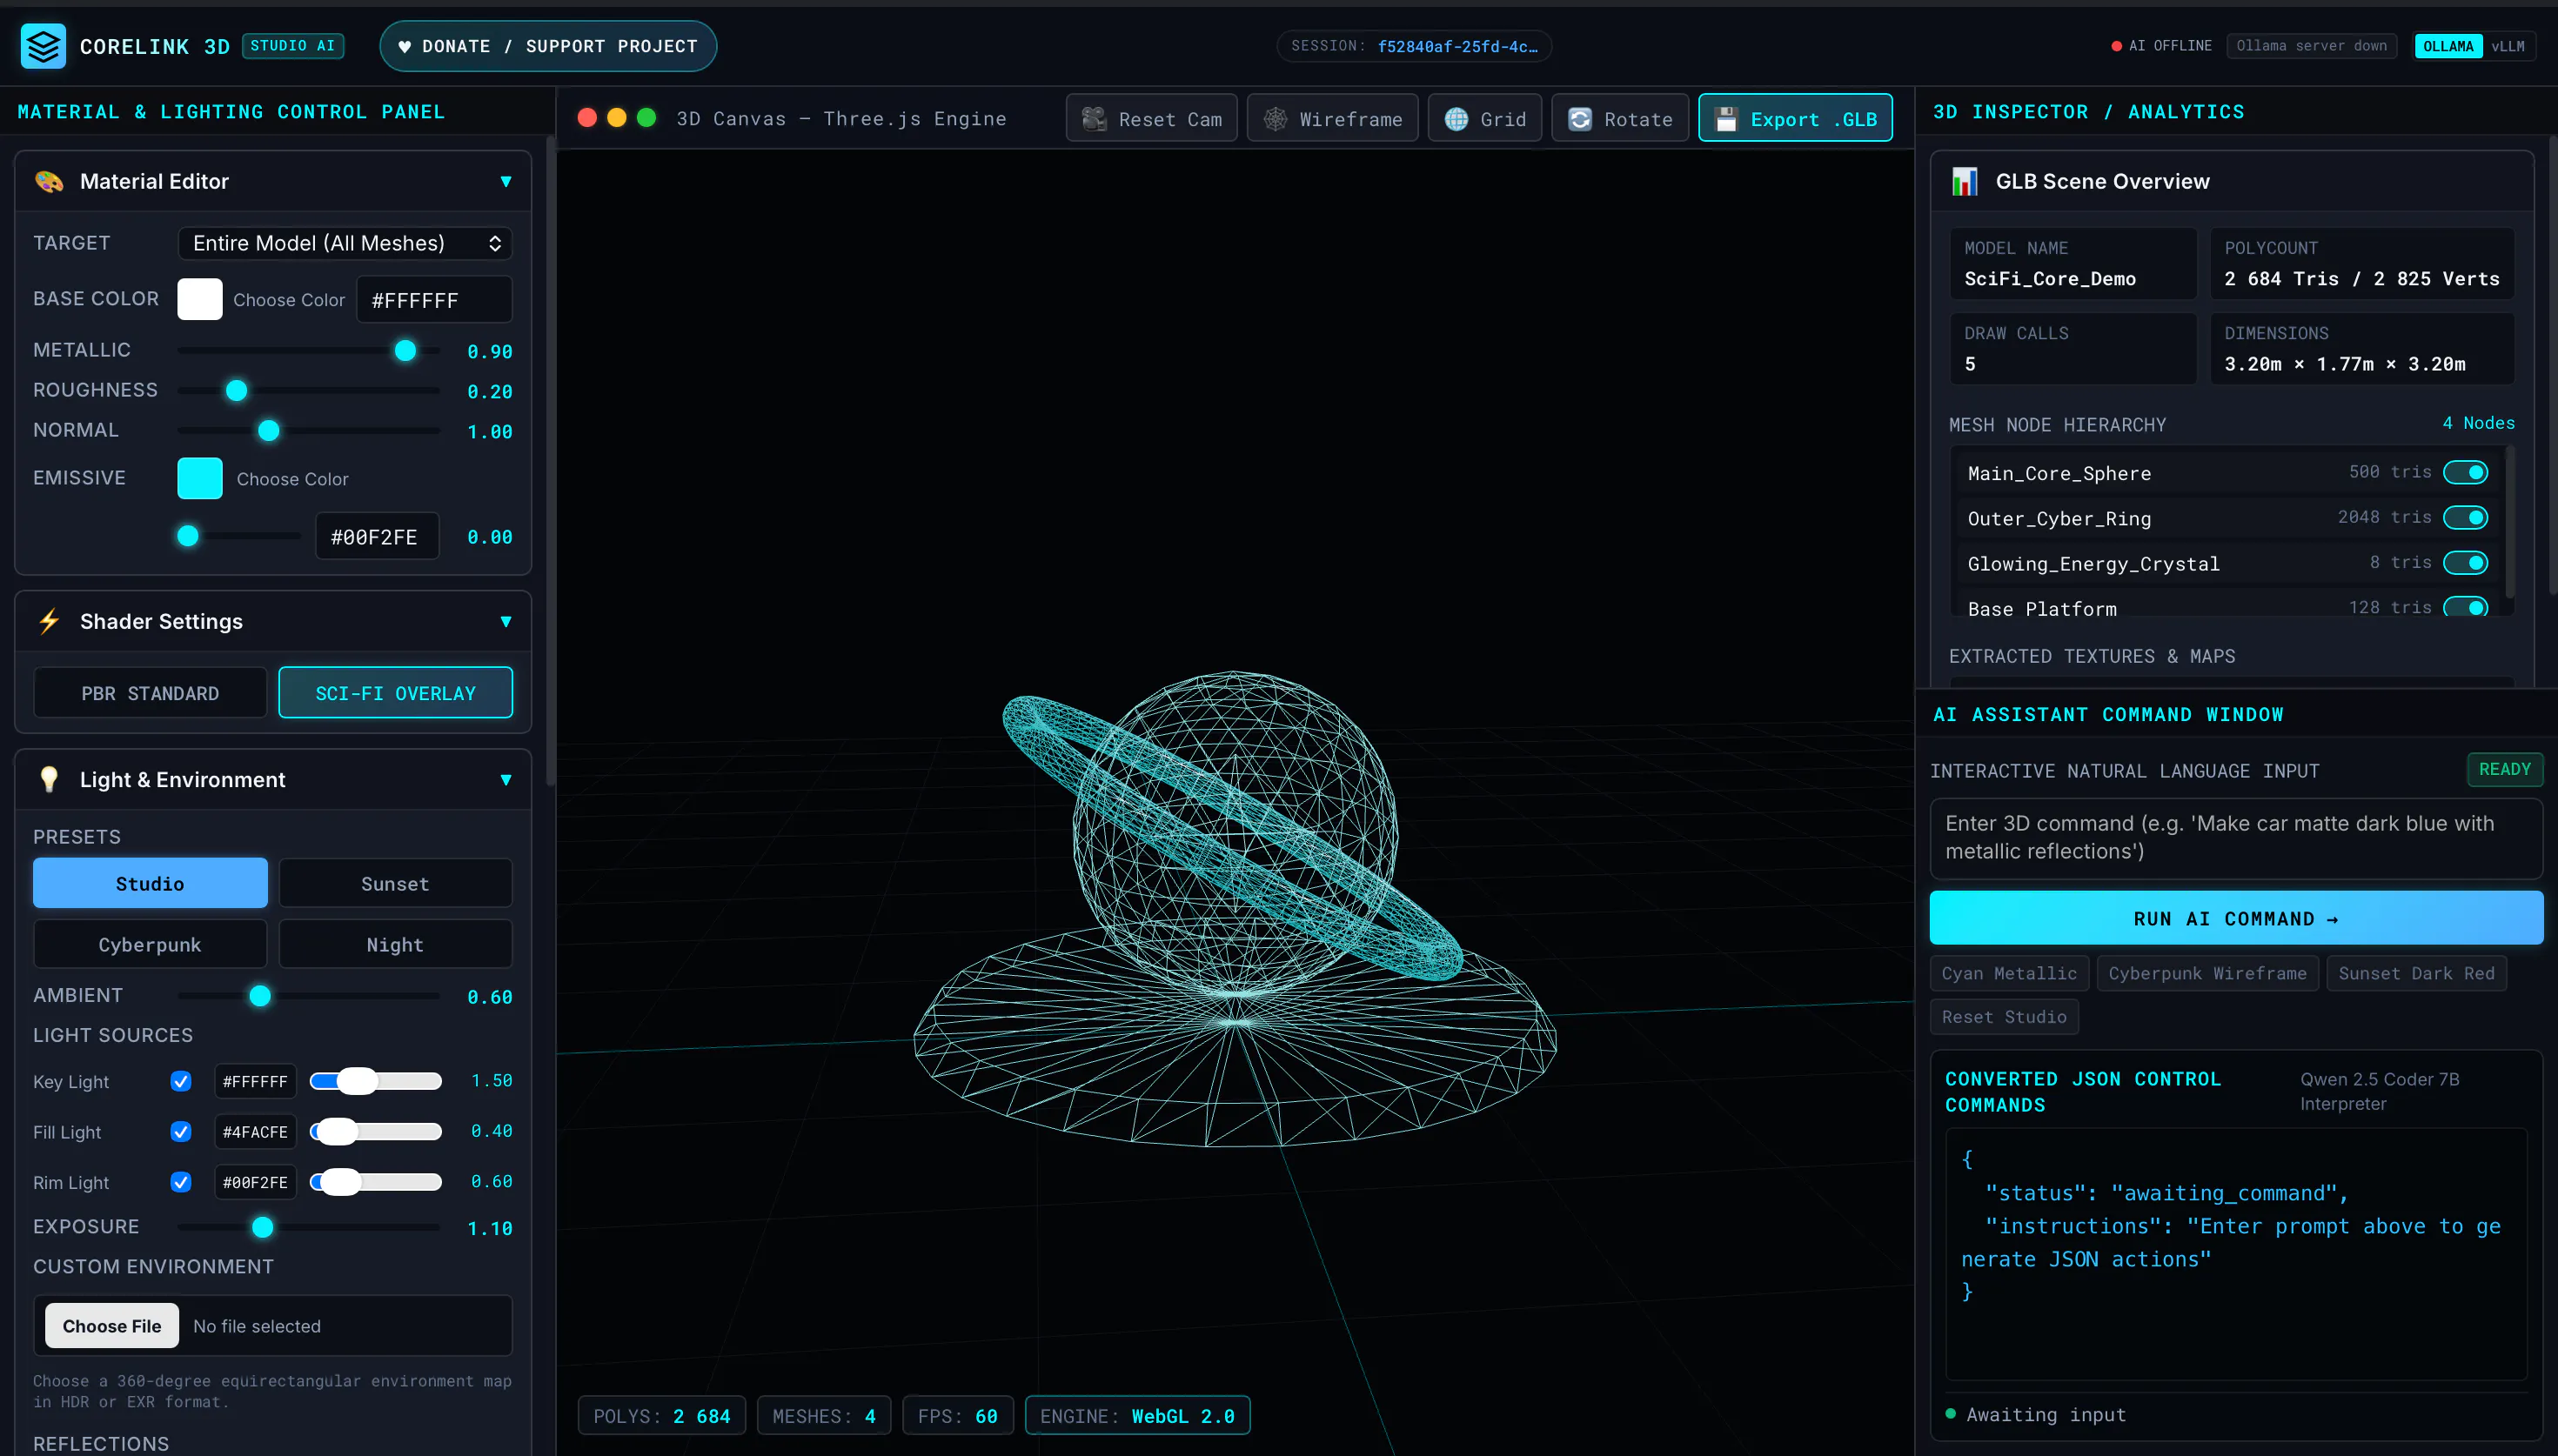Click the Wireframe web icon
Image resolution: width=2558 pixels, height=1456 pixels.
[1275, 119]
